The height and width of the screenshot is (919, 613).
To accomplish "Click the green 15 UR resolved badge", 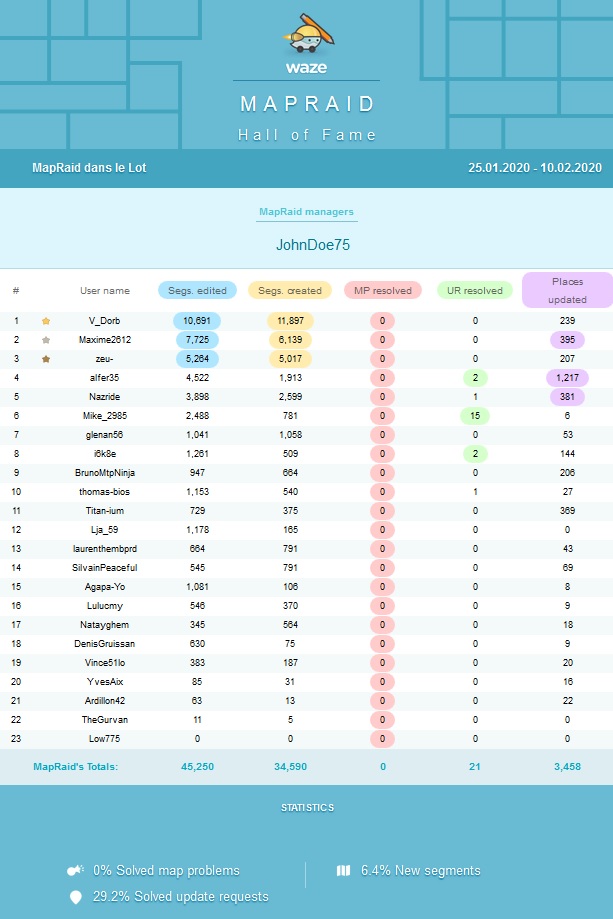I will (x=475, y=415).
